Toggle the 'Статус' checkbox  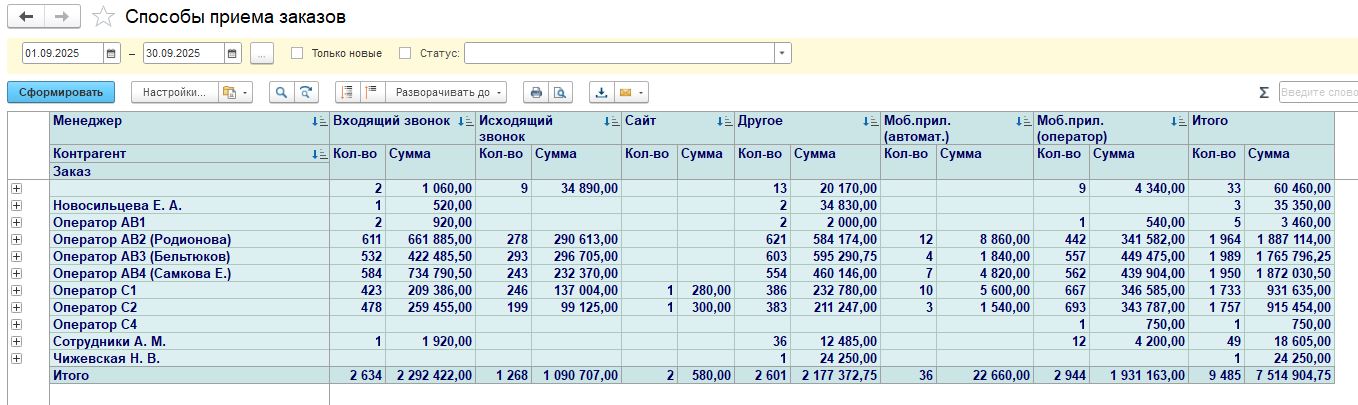[x=405, y=53]
